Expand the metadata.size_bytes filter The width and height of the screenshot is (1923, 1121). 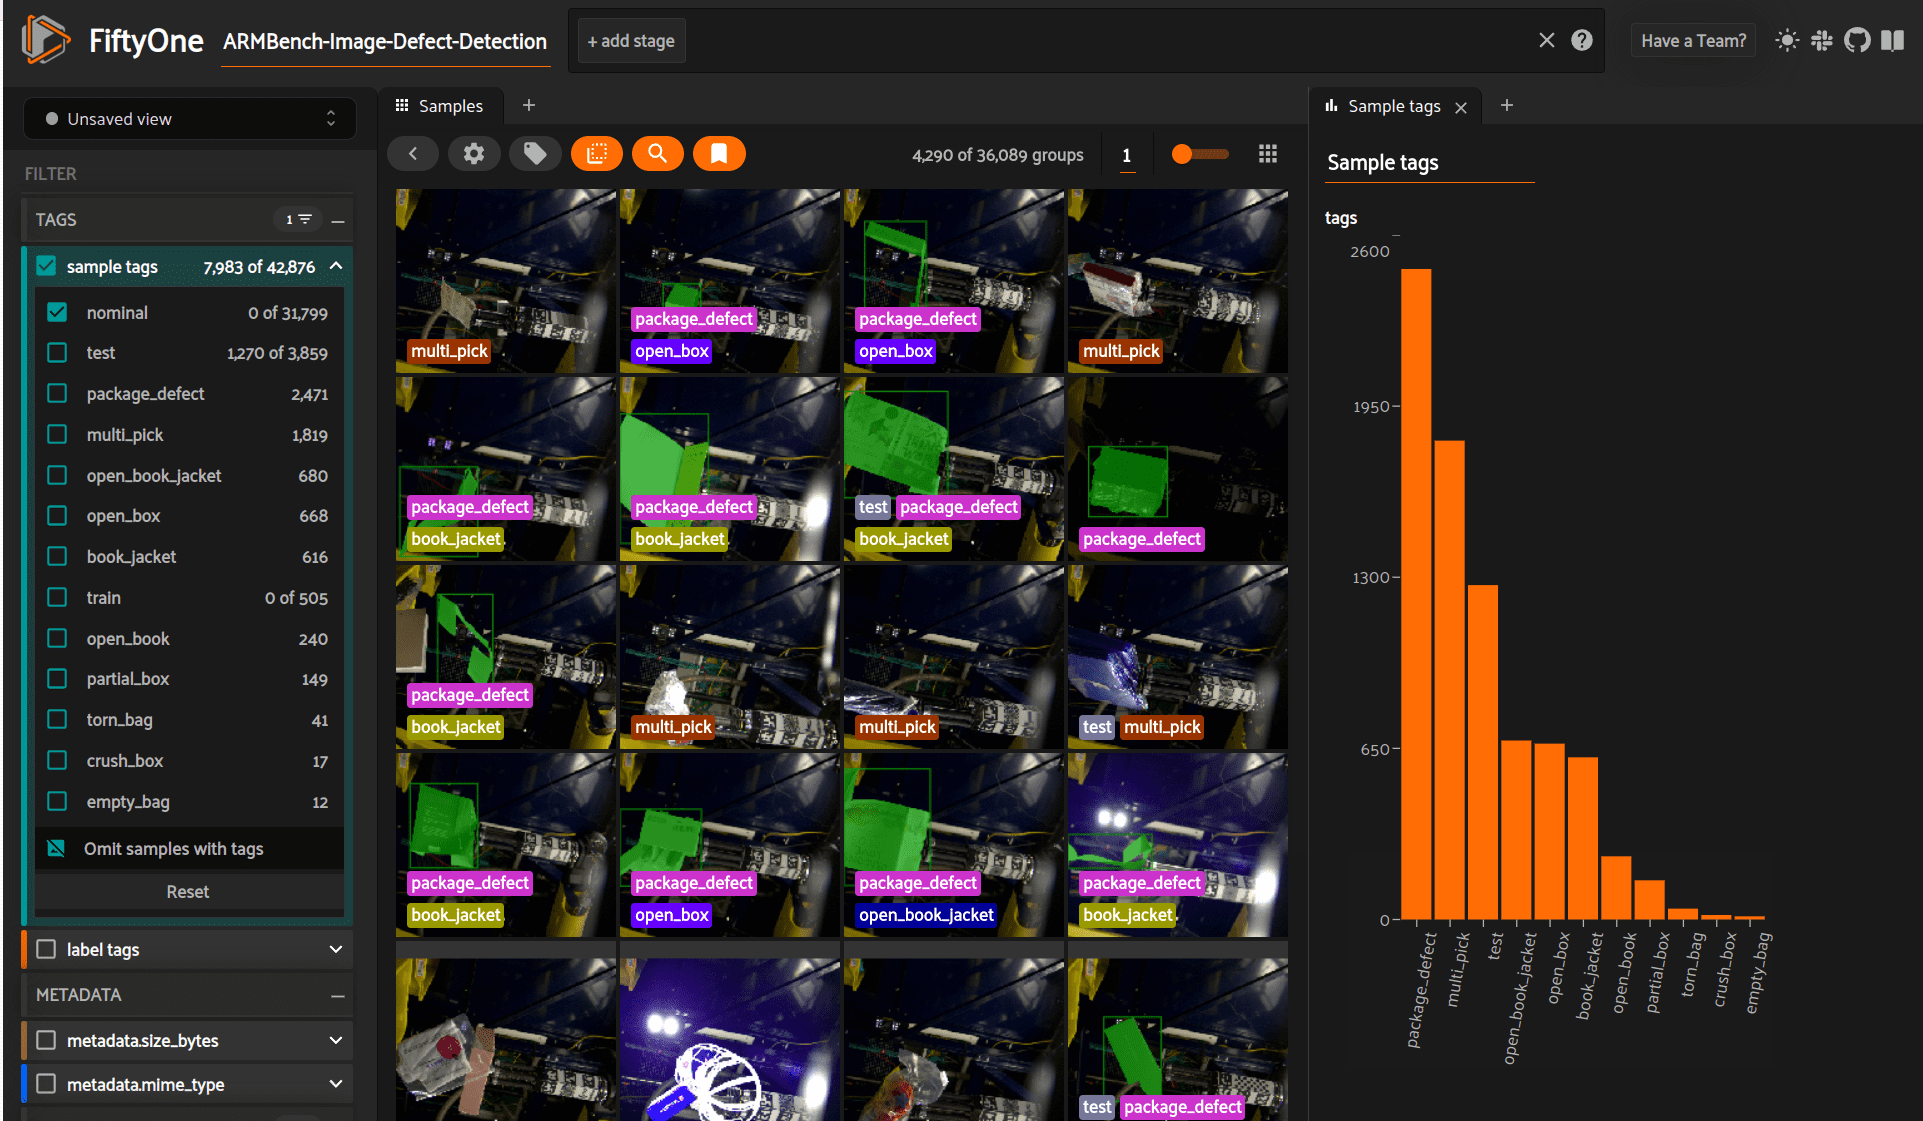click(x=335, y=1040)
